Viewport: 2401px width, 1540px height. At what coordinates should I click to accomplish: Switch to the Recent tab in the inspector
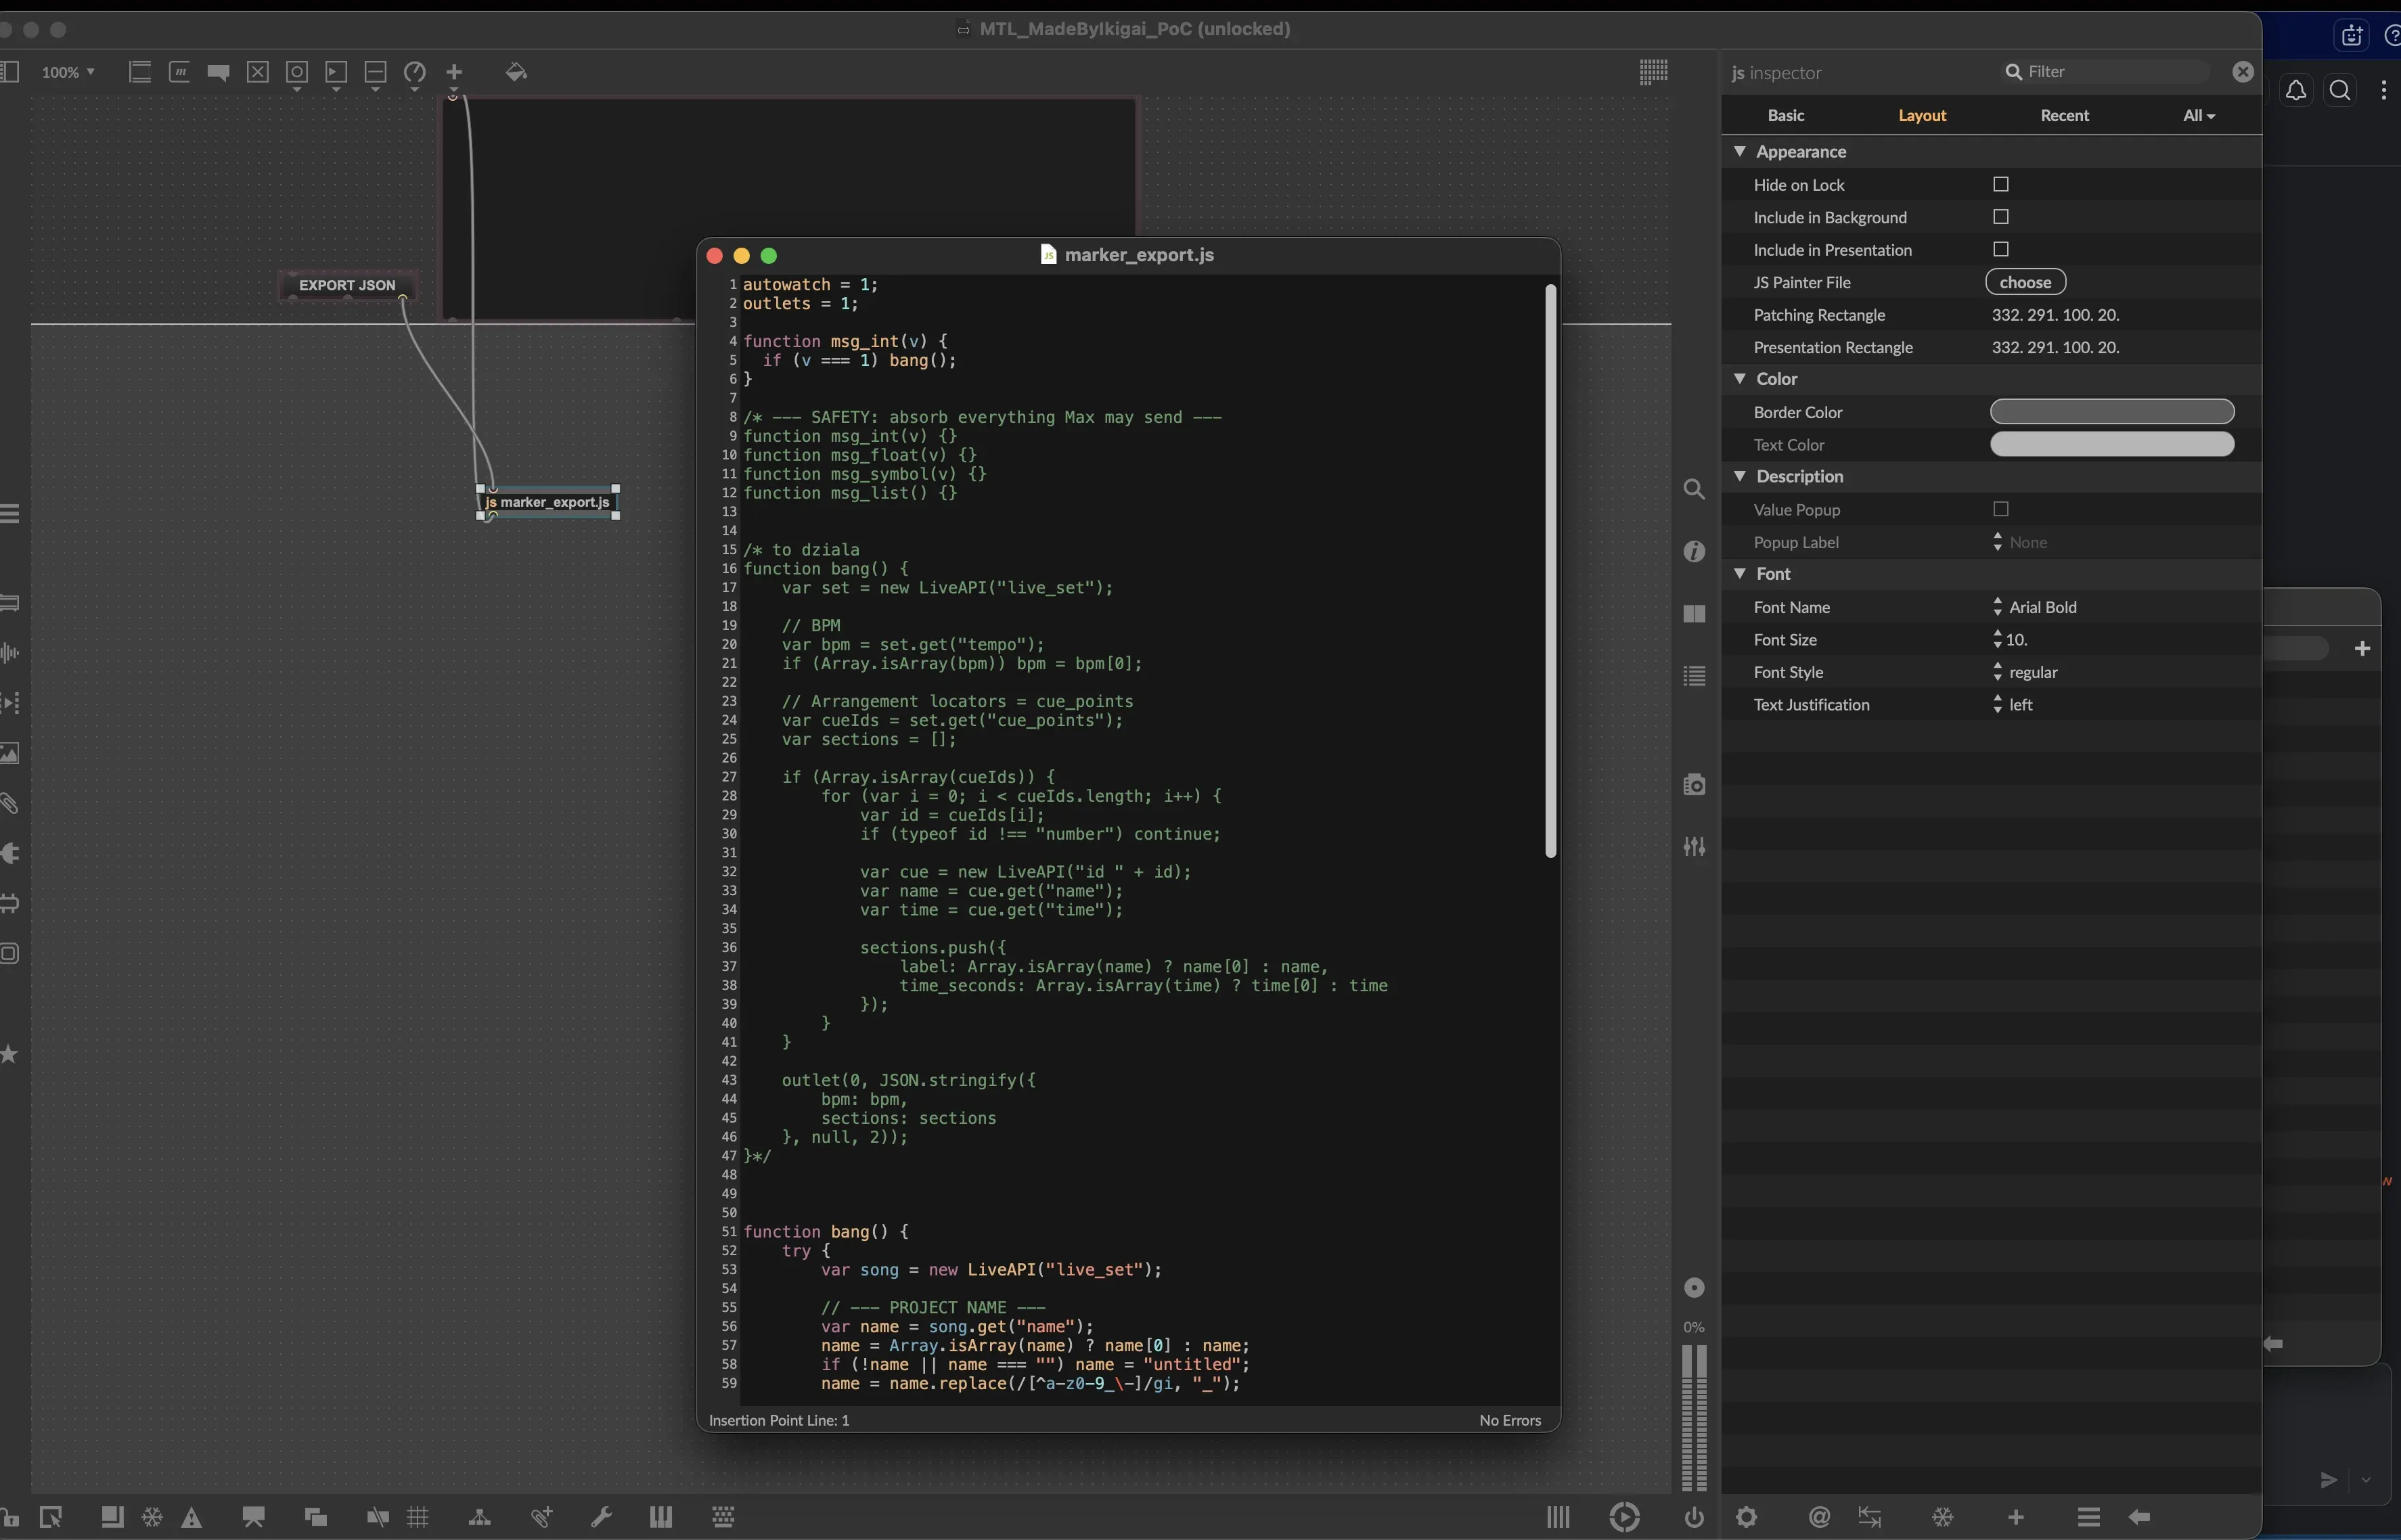click(2065, 115)
